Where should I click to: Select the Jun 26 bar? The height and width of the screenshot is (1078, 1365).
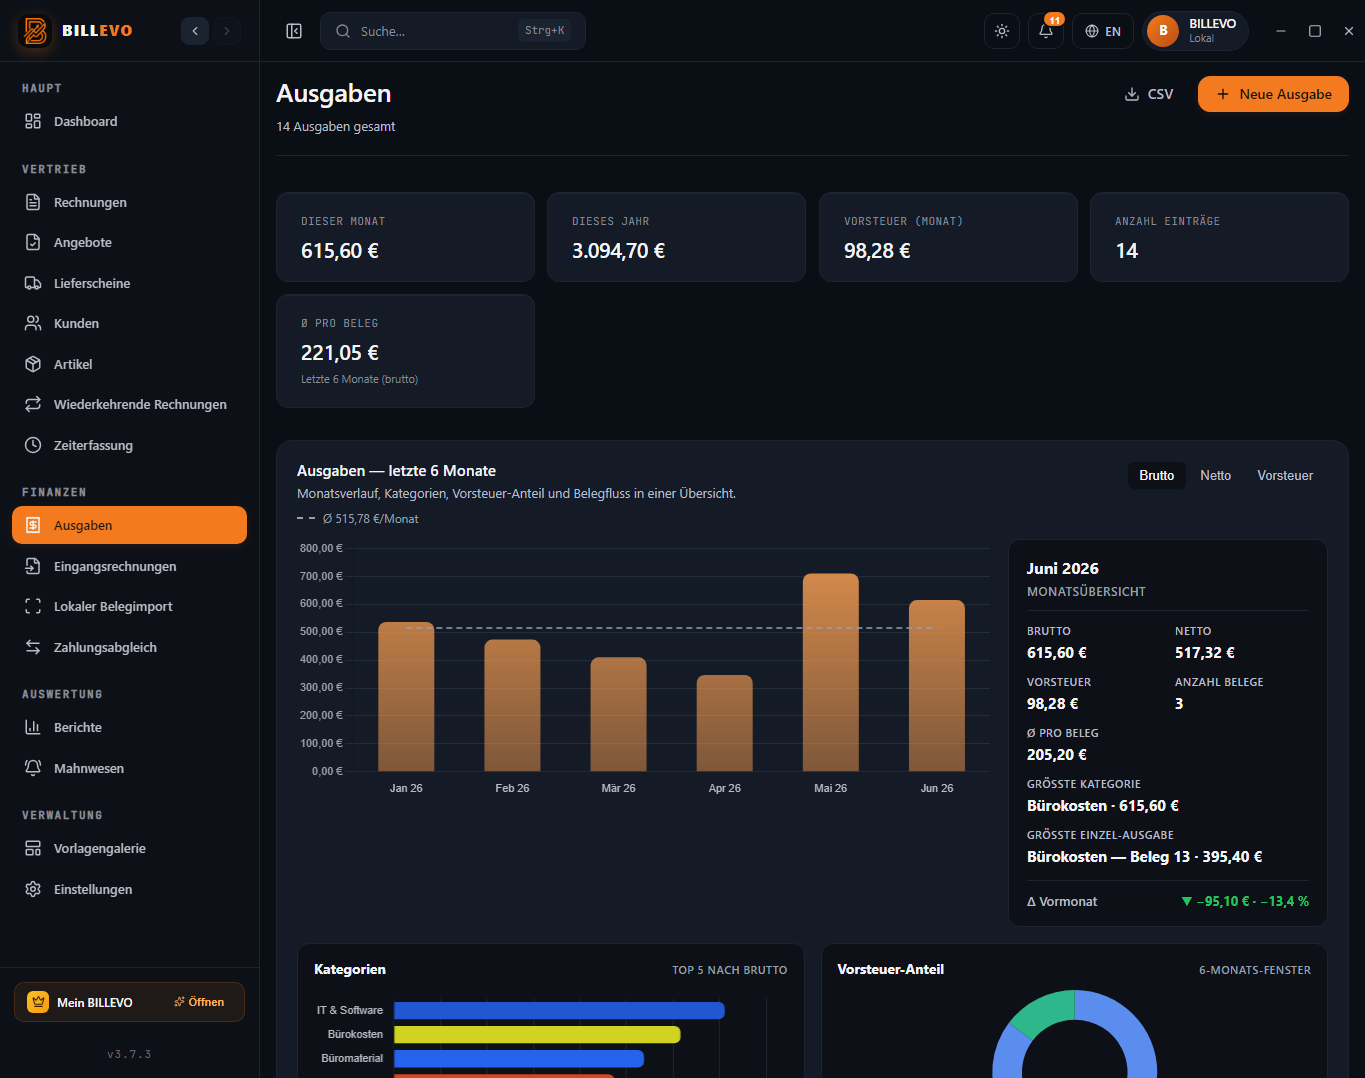pyautogui.click(x=936, y=685)
